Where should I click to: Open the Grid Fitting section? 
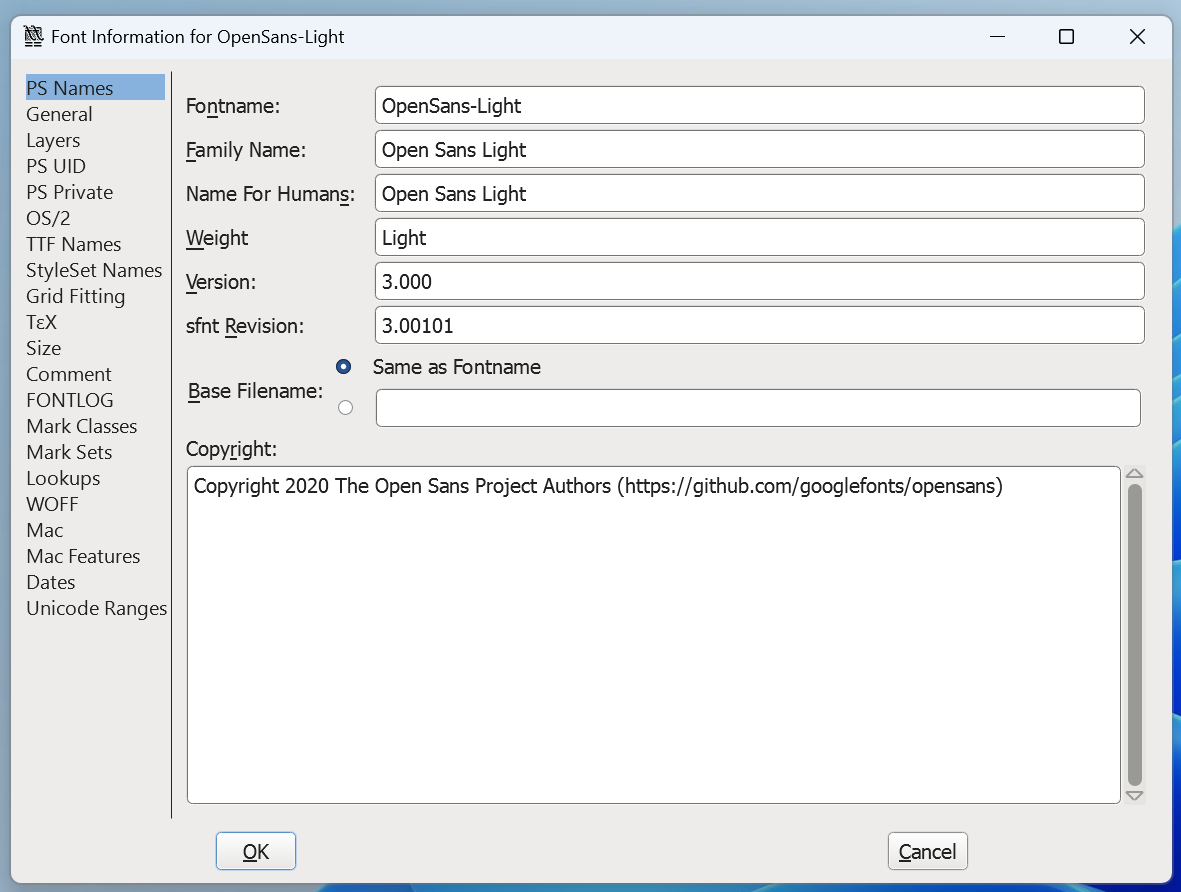pos(75,296)
